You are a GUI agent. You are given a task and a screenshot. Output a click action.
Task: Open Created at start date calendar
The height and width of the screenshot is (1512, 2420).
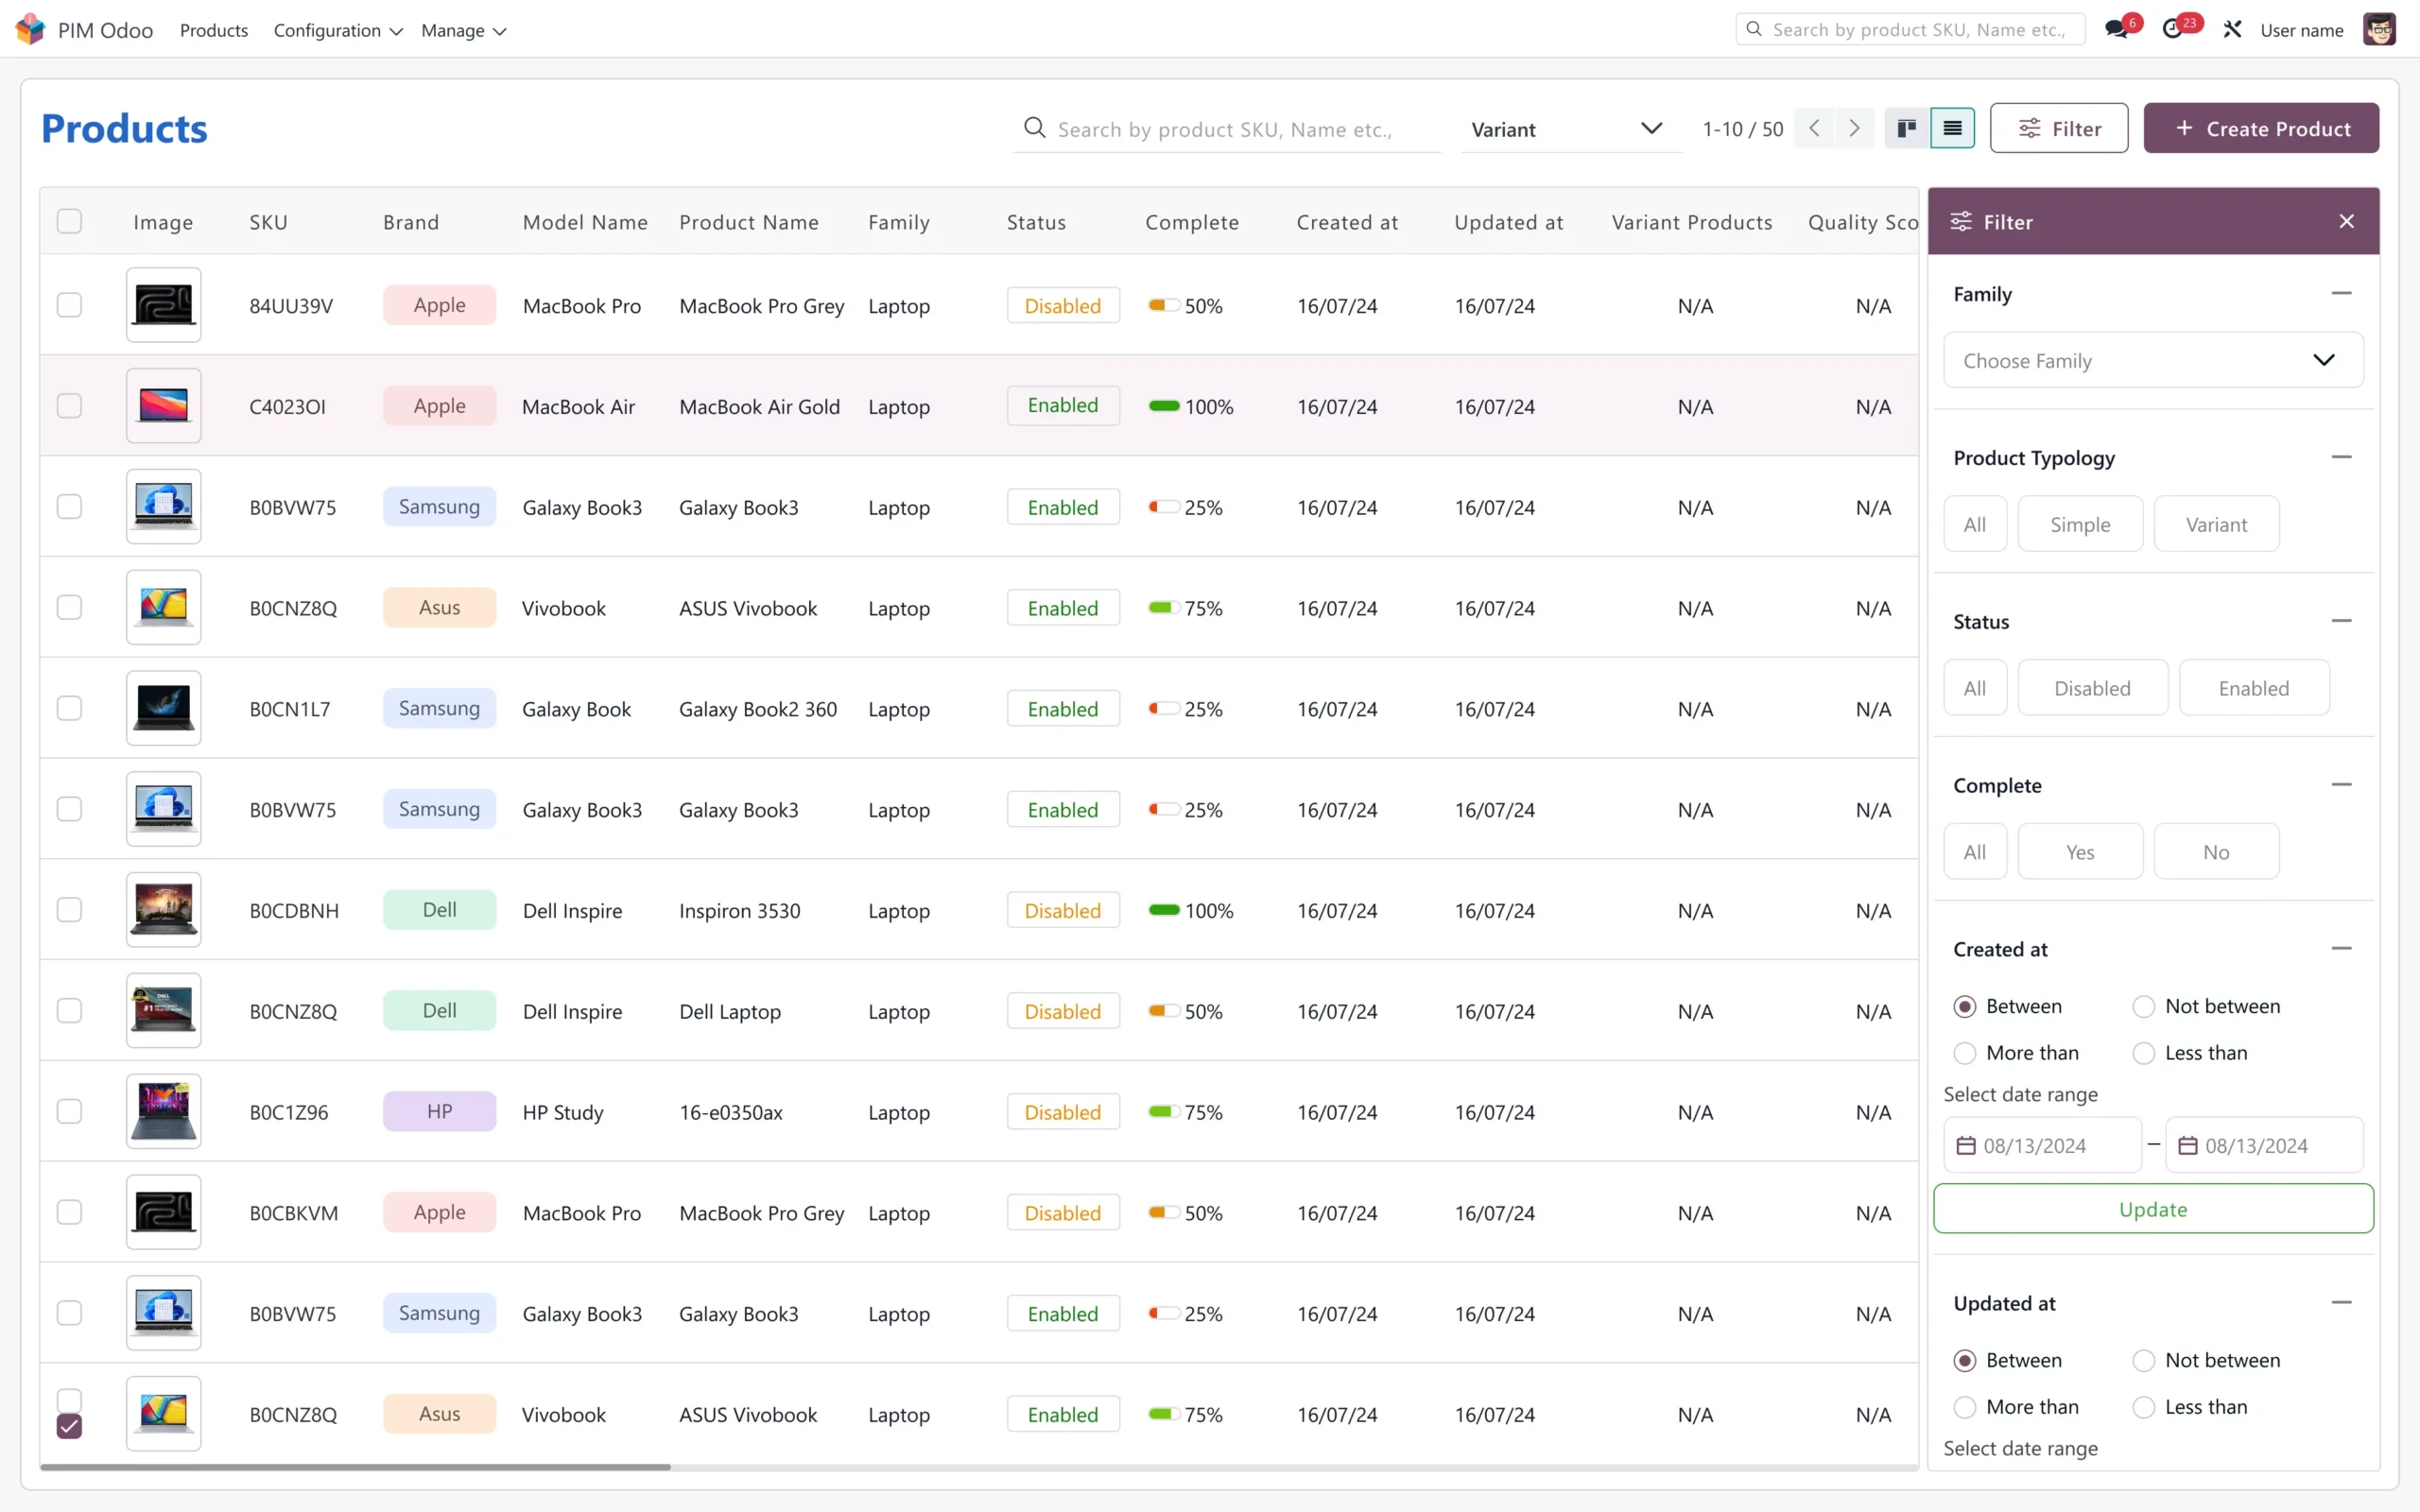[x=1966, y=1145]
